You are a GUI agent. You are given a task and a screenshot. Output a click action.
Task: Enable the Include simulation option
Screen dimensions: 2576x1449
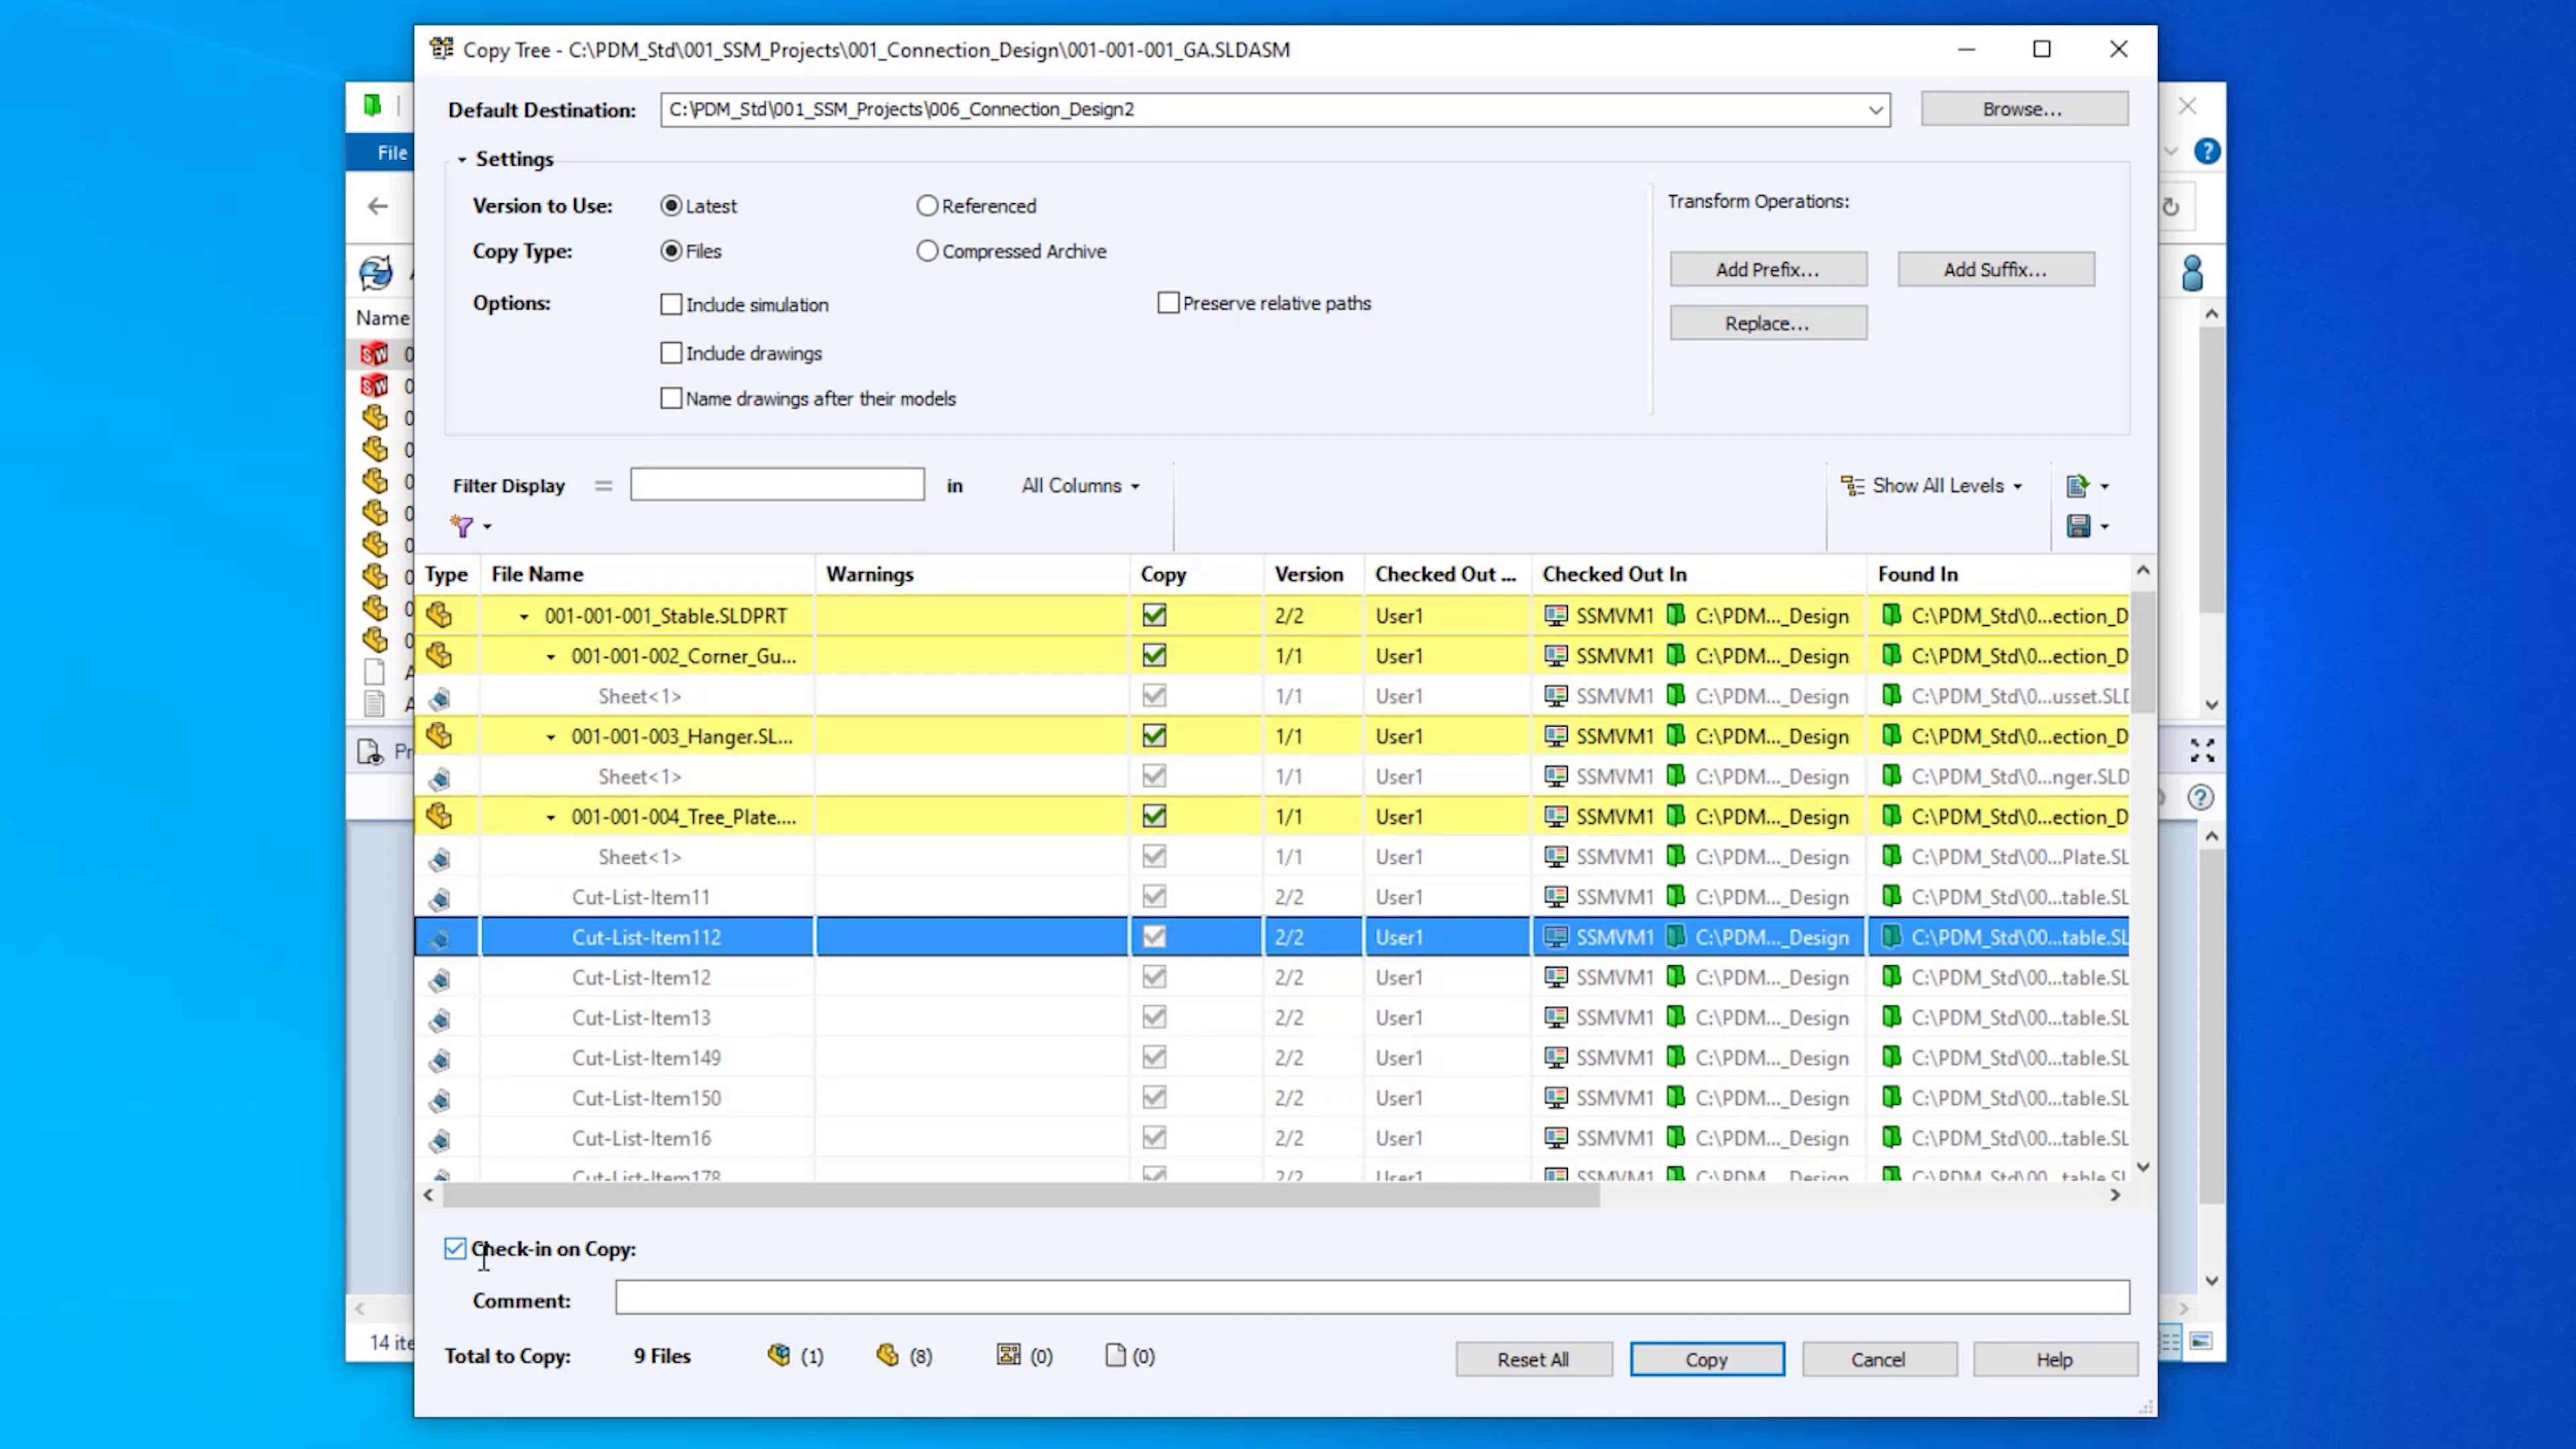pos(671,304)
